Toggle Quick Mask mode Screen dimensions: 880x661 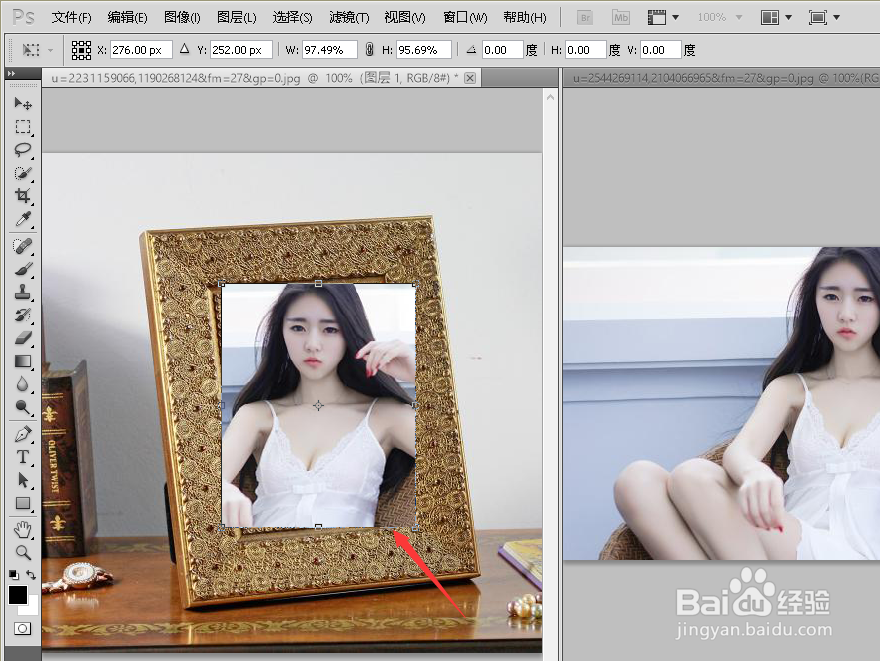22,628
